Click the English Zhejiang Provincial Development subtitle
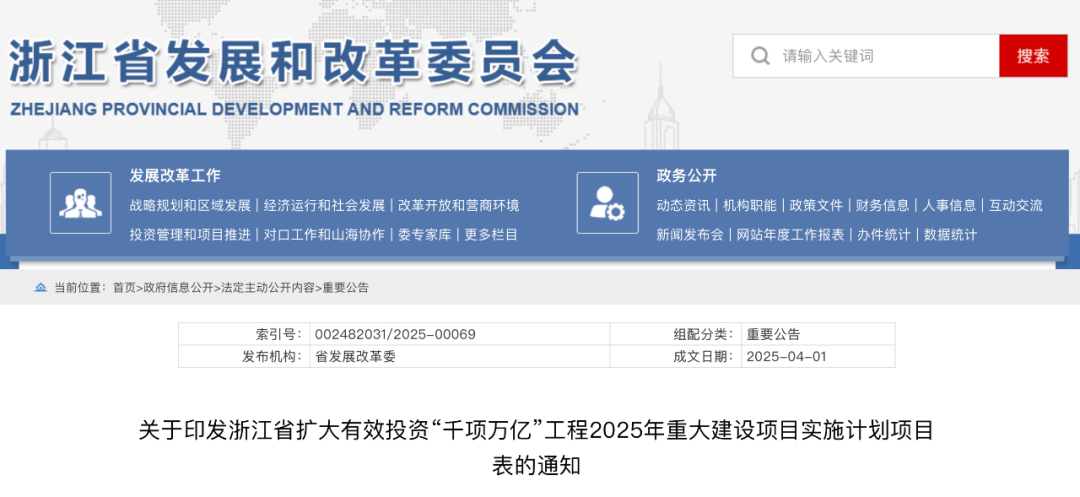The image size is (1080, 497). 294,109
